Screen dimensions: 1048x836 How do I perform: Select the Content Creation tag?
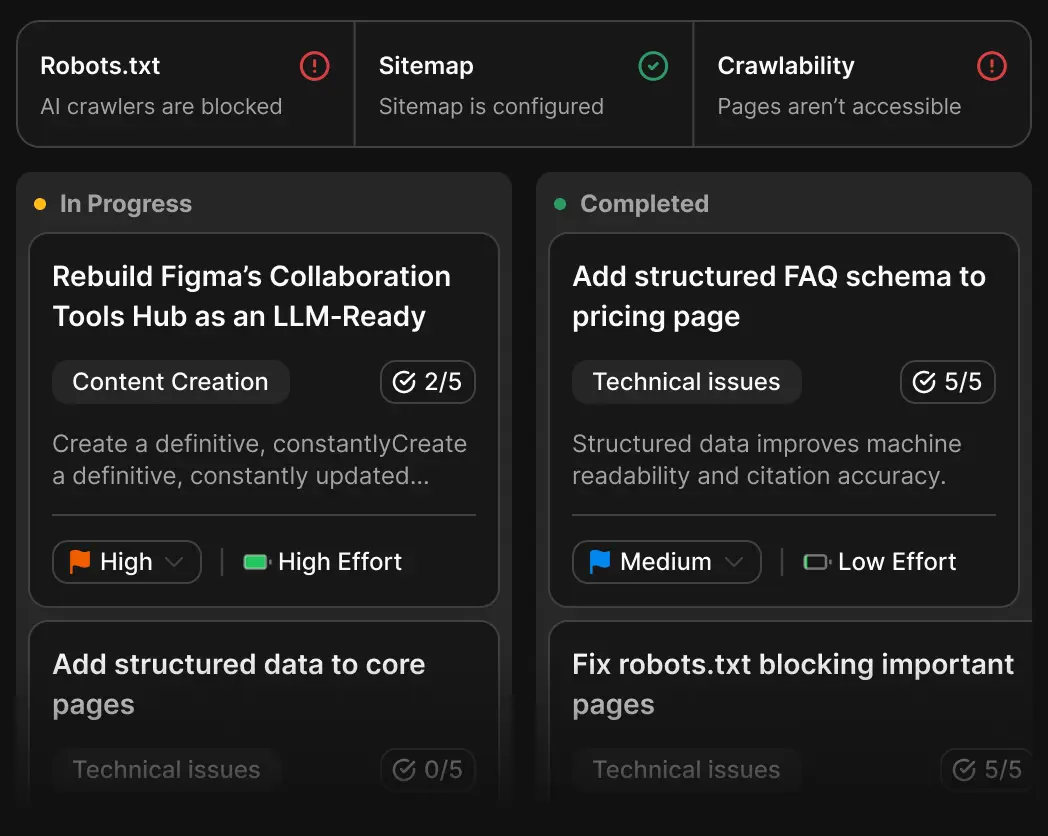coord(170,382)
